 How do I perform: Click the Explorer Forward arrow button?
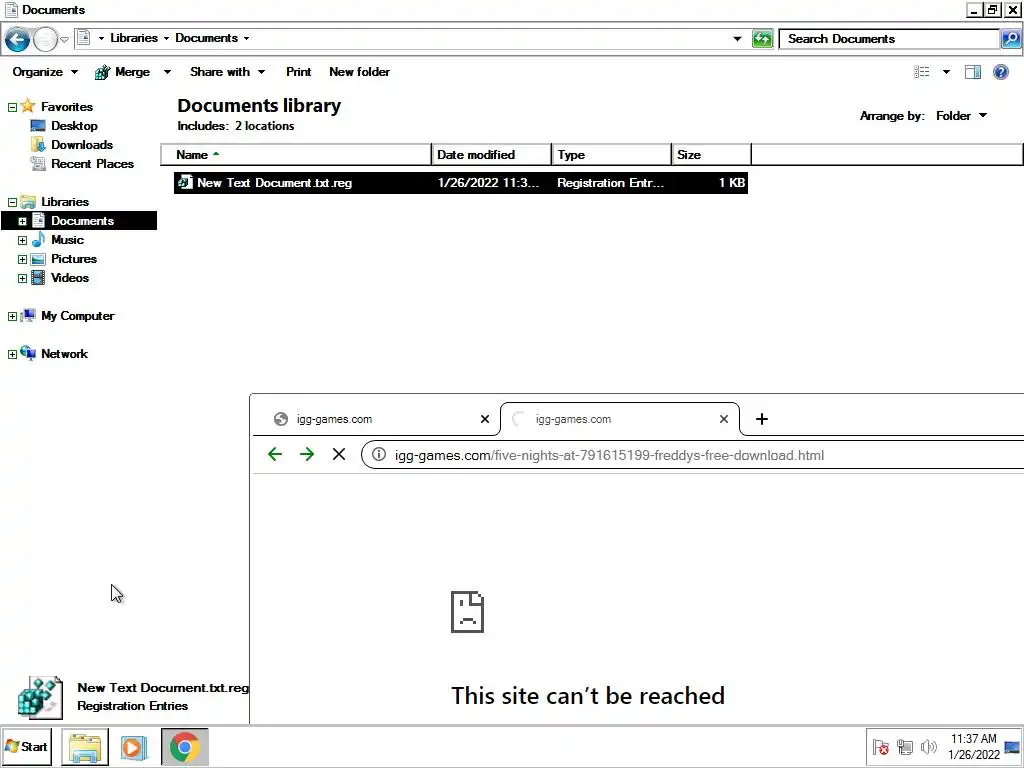tap(45, 39)
